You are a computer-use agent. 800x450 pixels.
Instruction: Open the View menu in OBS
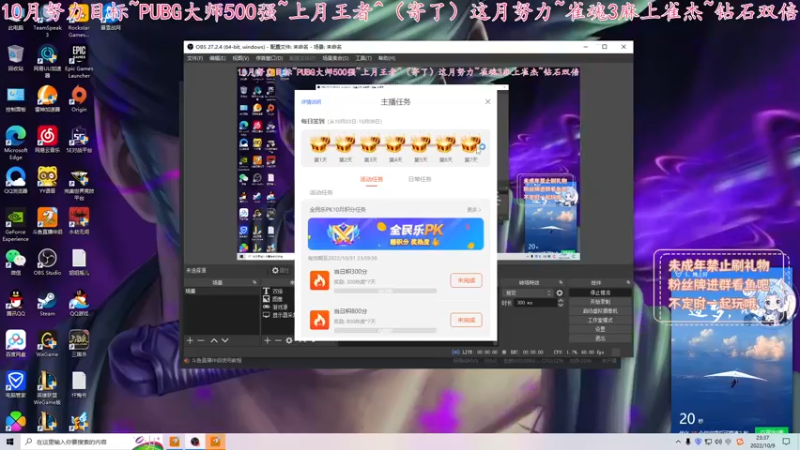click(x=240, y=58)
